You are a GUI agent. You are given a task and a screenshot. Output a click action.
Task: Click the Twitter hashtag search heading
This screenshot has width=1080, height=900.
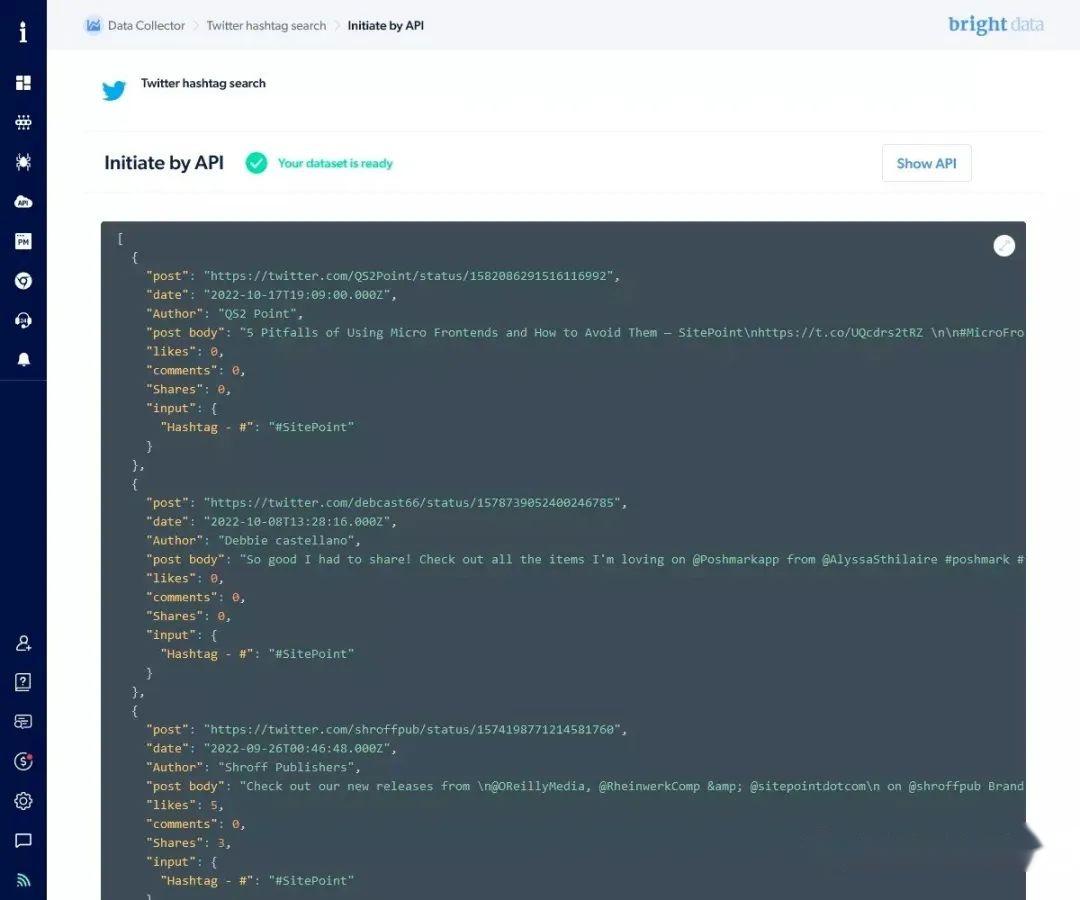click(x=203, y=83)
